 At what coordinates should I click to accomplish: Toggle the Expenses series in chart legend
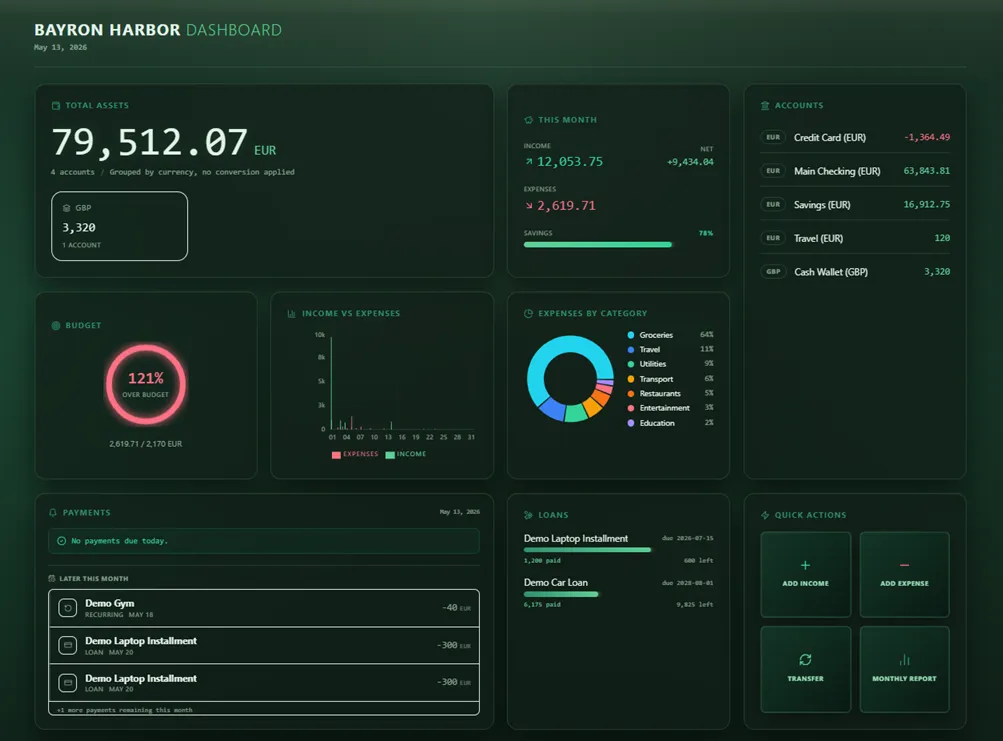[x=355, y=454]
